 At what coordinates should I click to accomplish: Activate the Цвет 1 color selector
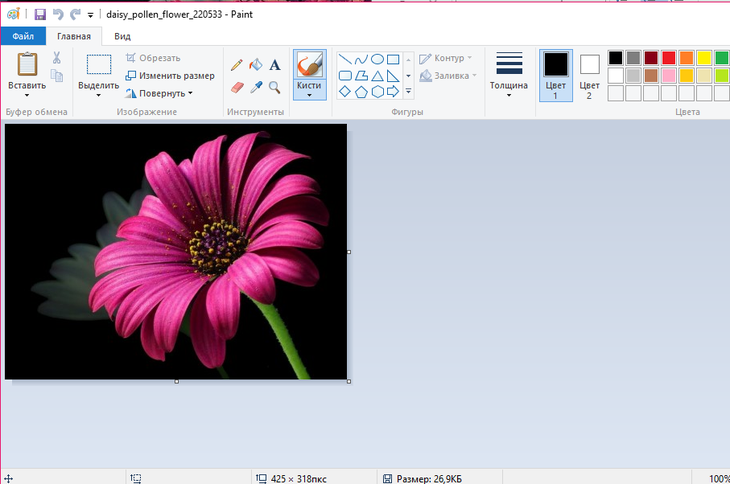pos(556,76)
